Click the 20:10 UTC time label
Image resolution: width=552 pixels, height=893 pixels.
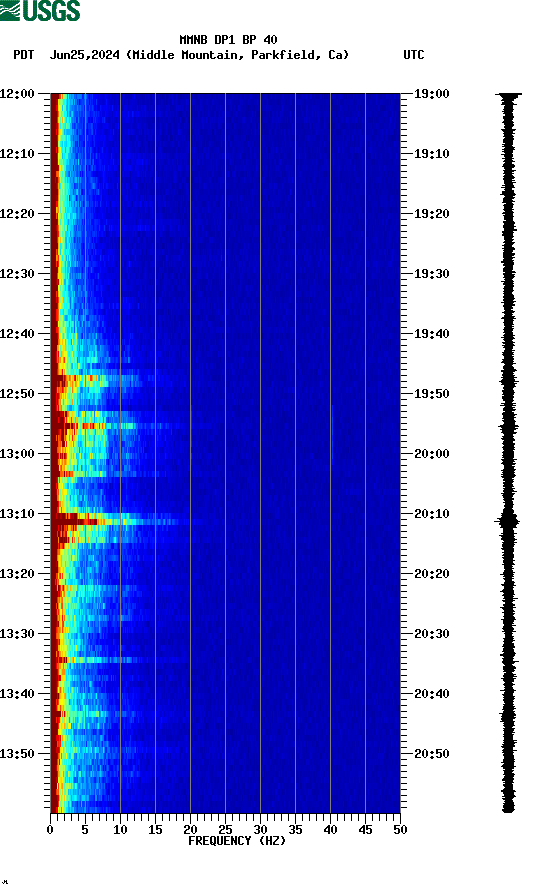432,514
